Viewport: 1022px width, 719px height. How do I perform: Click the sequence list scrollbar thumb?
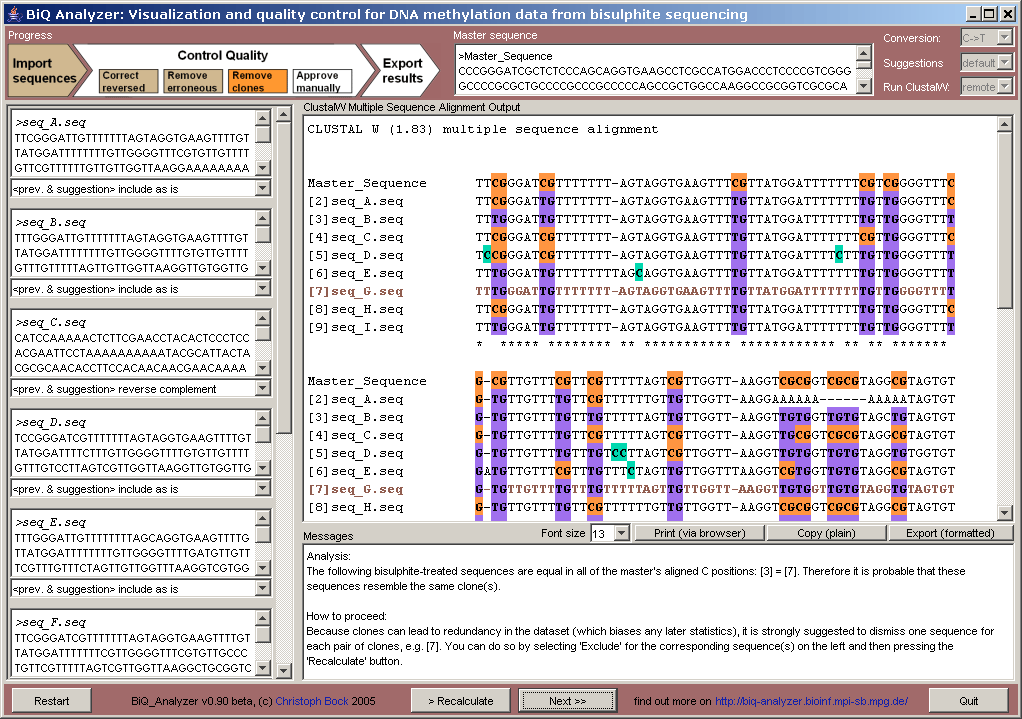[x=284, y=278]
